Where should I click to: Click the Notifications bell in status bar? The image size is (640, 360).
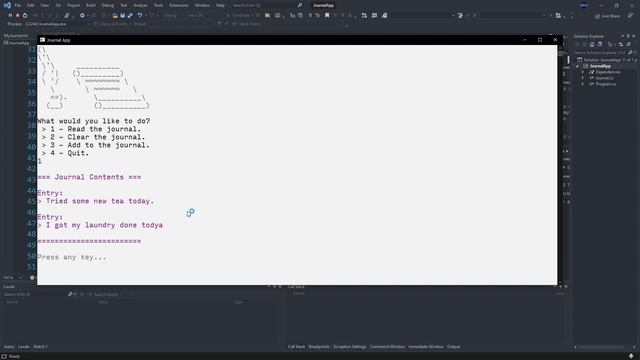[x=631, y=356]
